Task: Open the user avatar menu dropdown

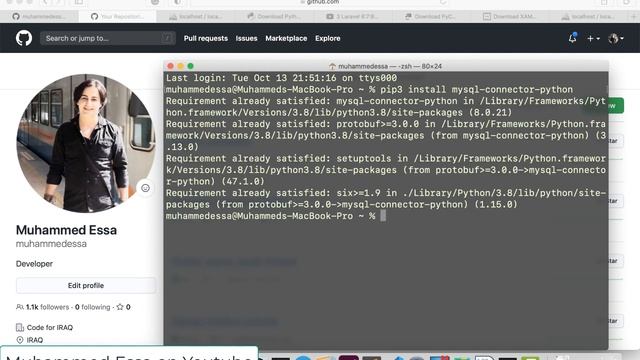Action: pyautogui.click(x=616, y=38)
